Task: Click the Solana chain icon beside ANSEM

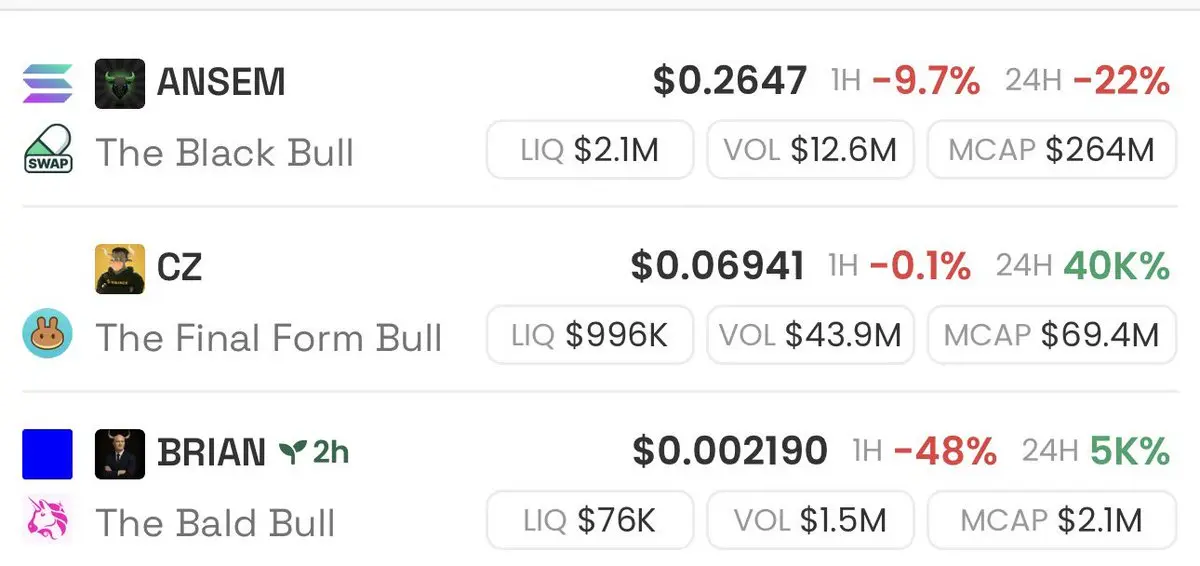Action: click(47, 84)
